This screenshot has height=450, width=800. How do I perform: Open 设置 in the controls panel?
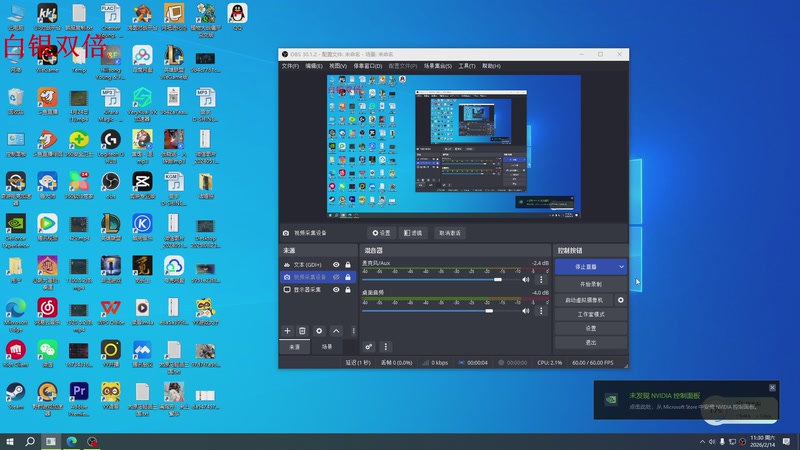[591, 329]
